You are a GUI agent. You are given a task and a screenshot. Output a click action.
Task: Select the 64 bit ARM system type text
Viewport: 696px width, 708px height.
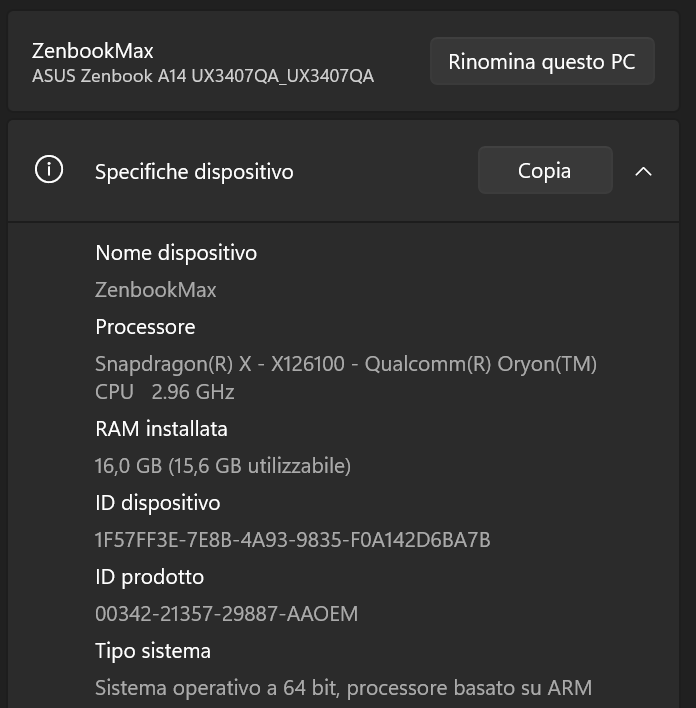pyautogui.click(x=343, y=688)
